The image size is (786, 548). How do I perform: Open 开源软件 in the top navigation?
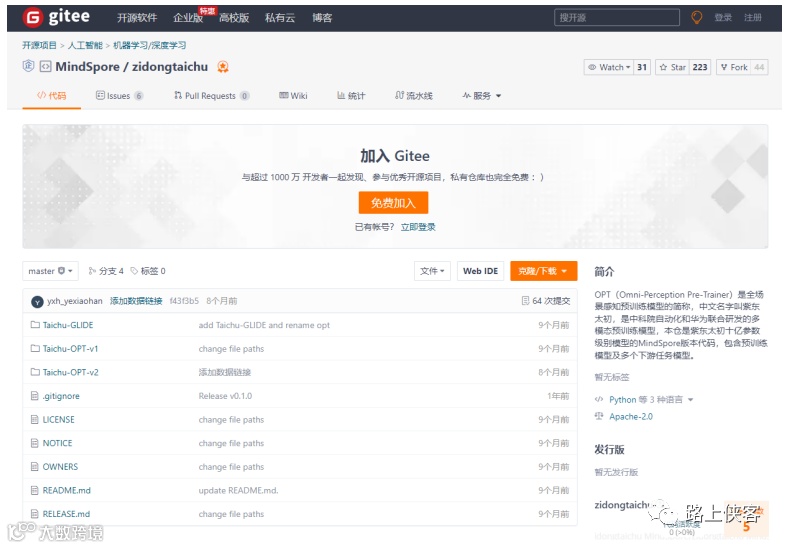[137, 18]
